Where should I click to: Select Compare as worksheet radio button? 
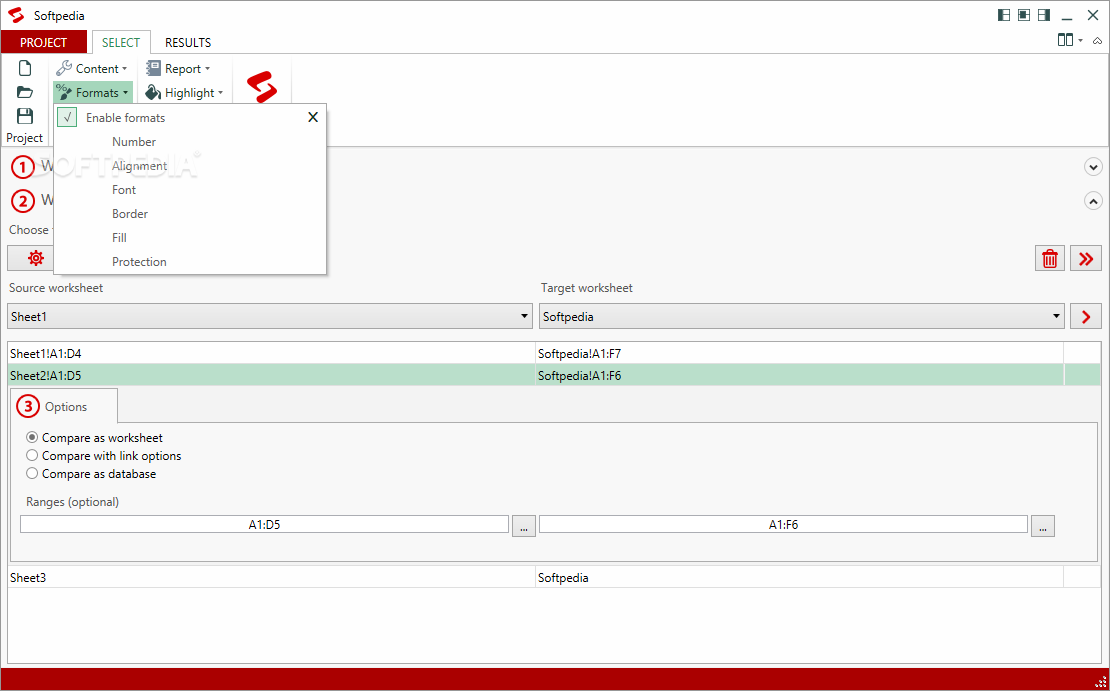(32, 438)
